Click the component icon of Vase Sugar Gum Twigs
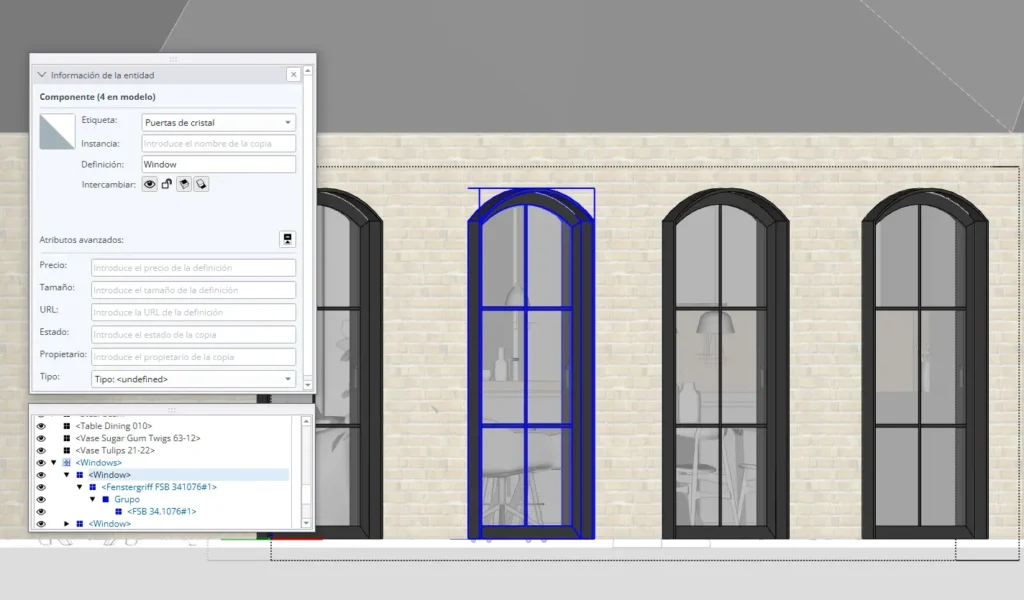This screenshot has height=600, width=1024. click(67, 438)
